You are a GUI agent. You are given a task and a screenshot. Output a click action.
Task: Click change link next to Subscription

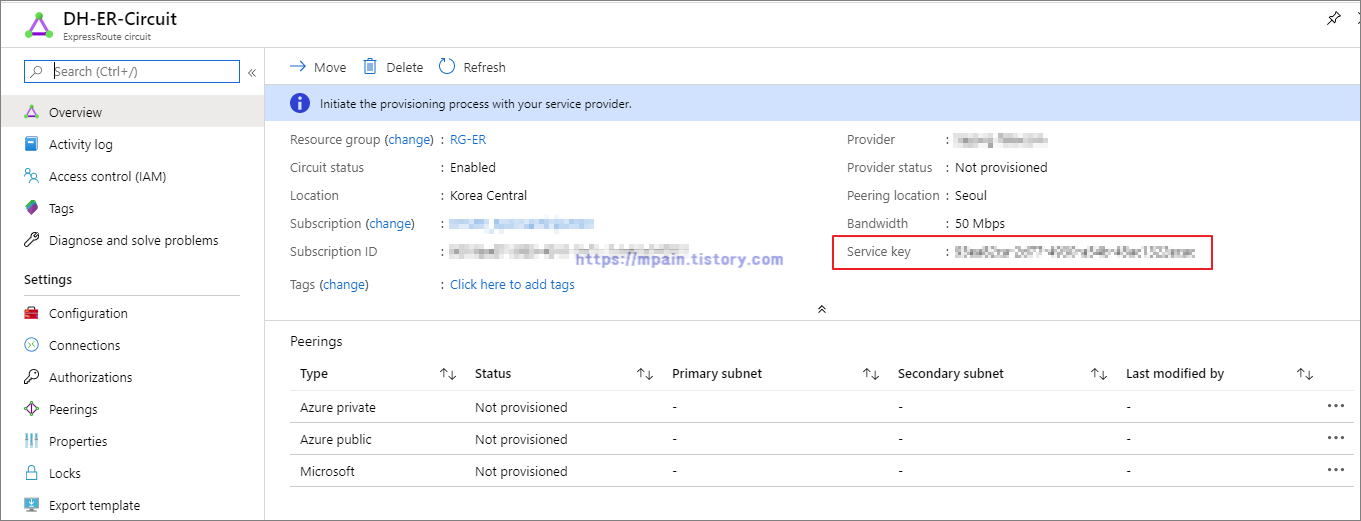(390, 224)
